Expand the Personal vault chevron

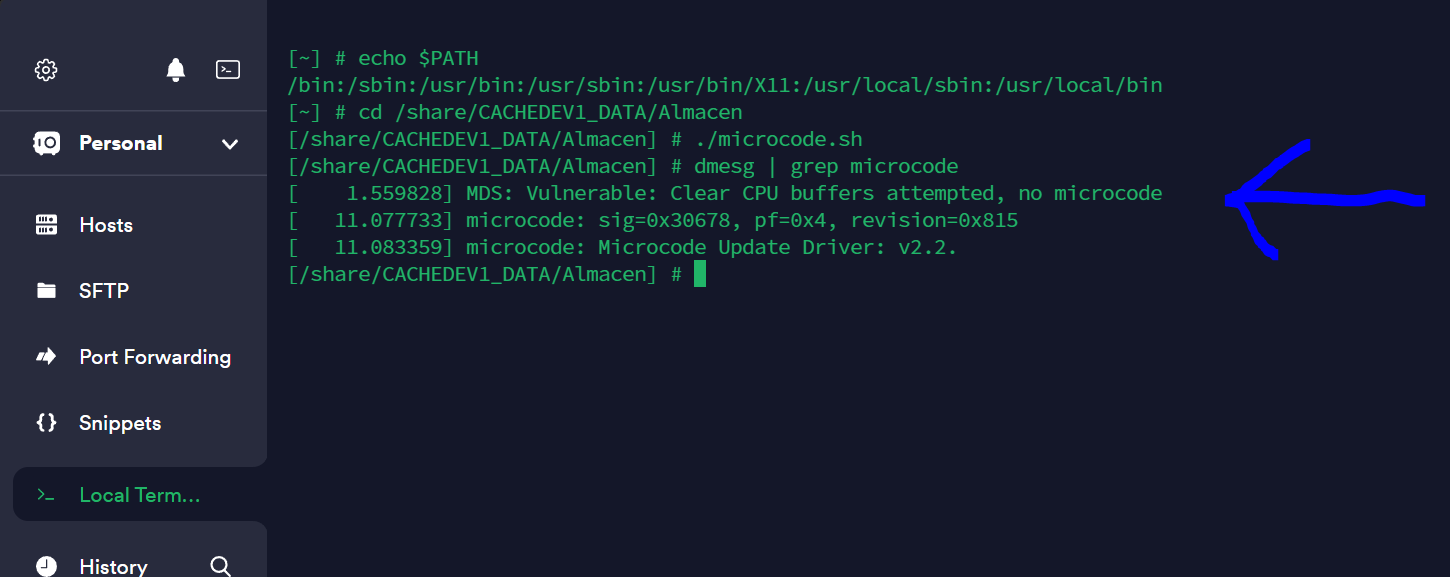[x=230, y=144]
